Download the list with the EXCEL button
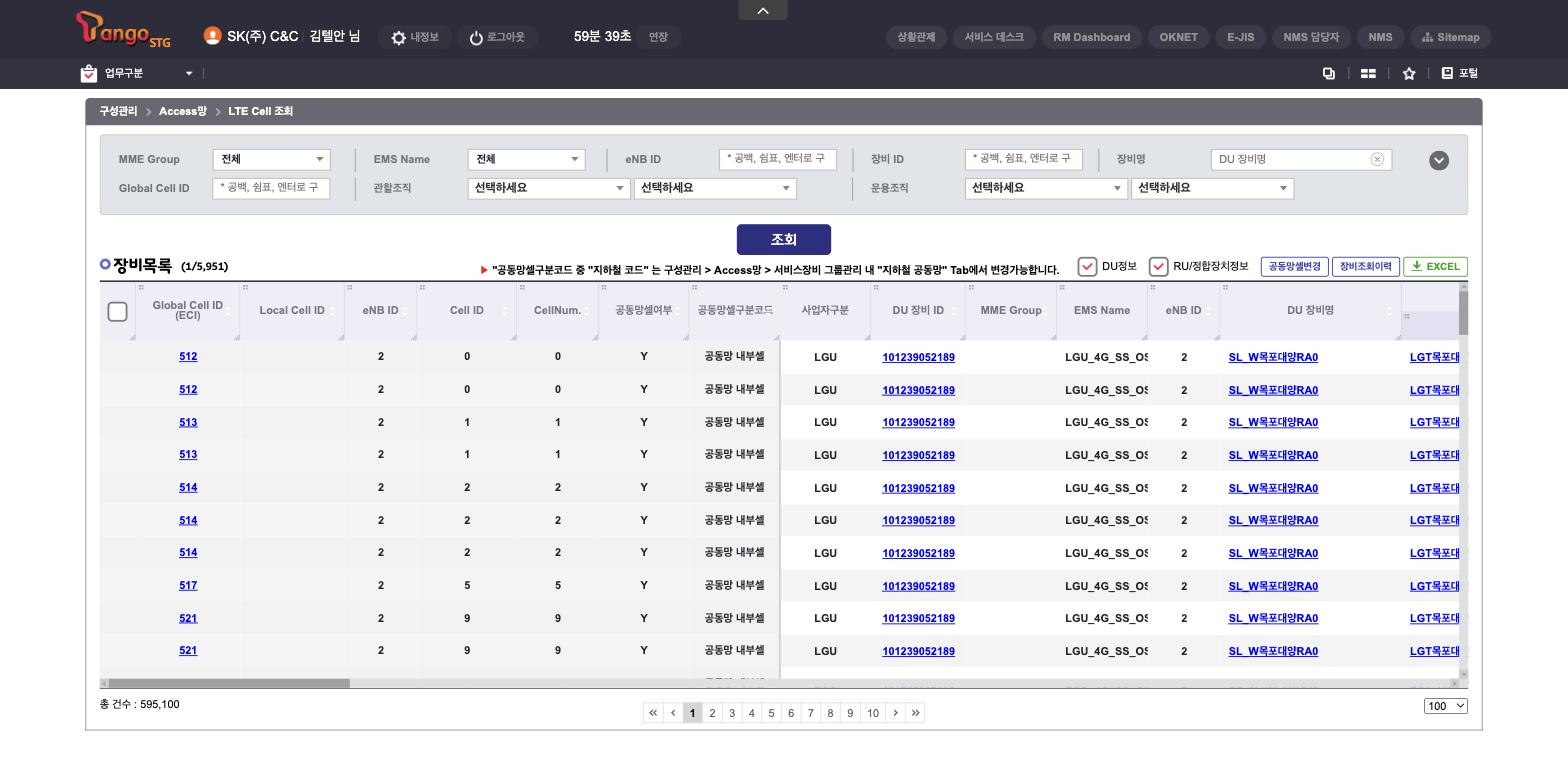 1436,266
